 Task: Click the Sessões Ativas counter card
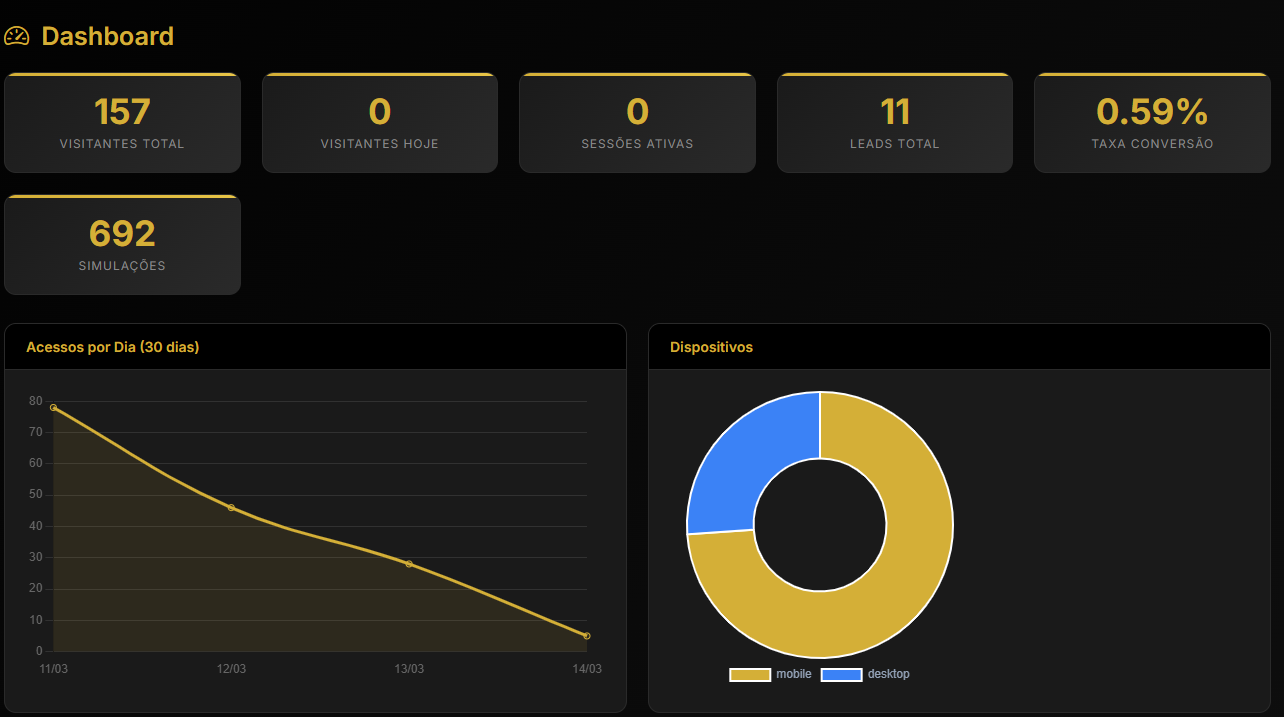pos(637,122)
